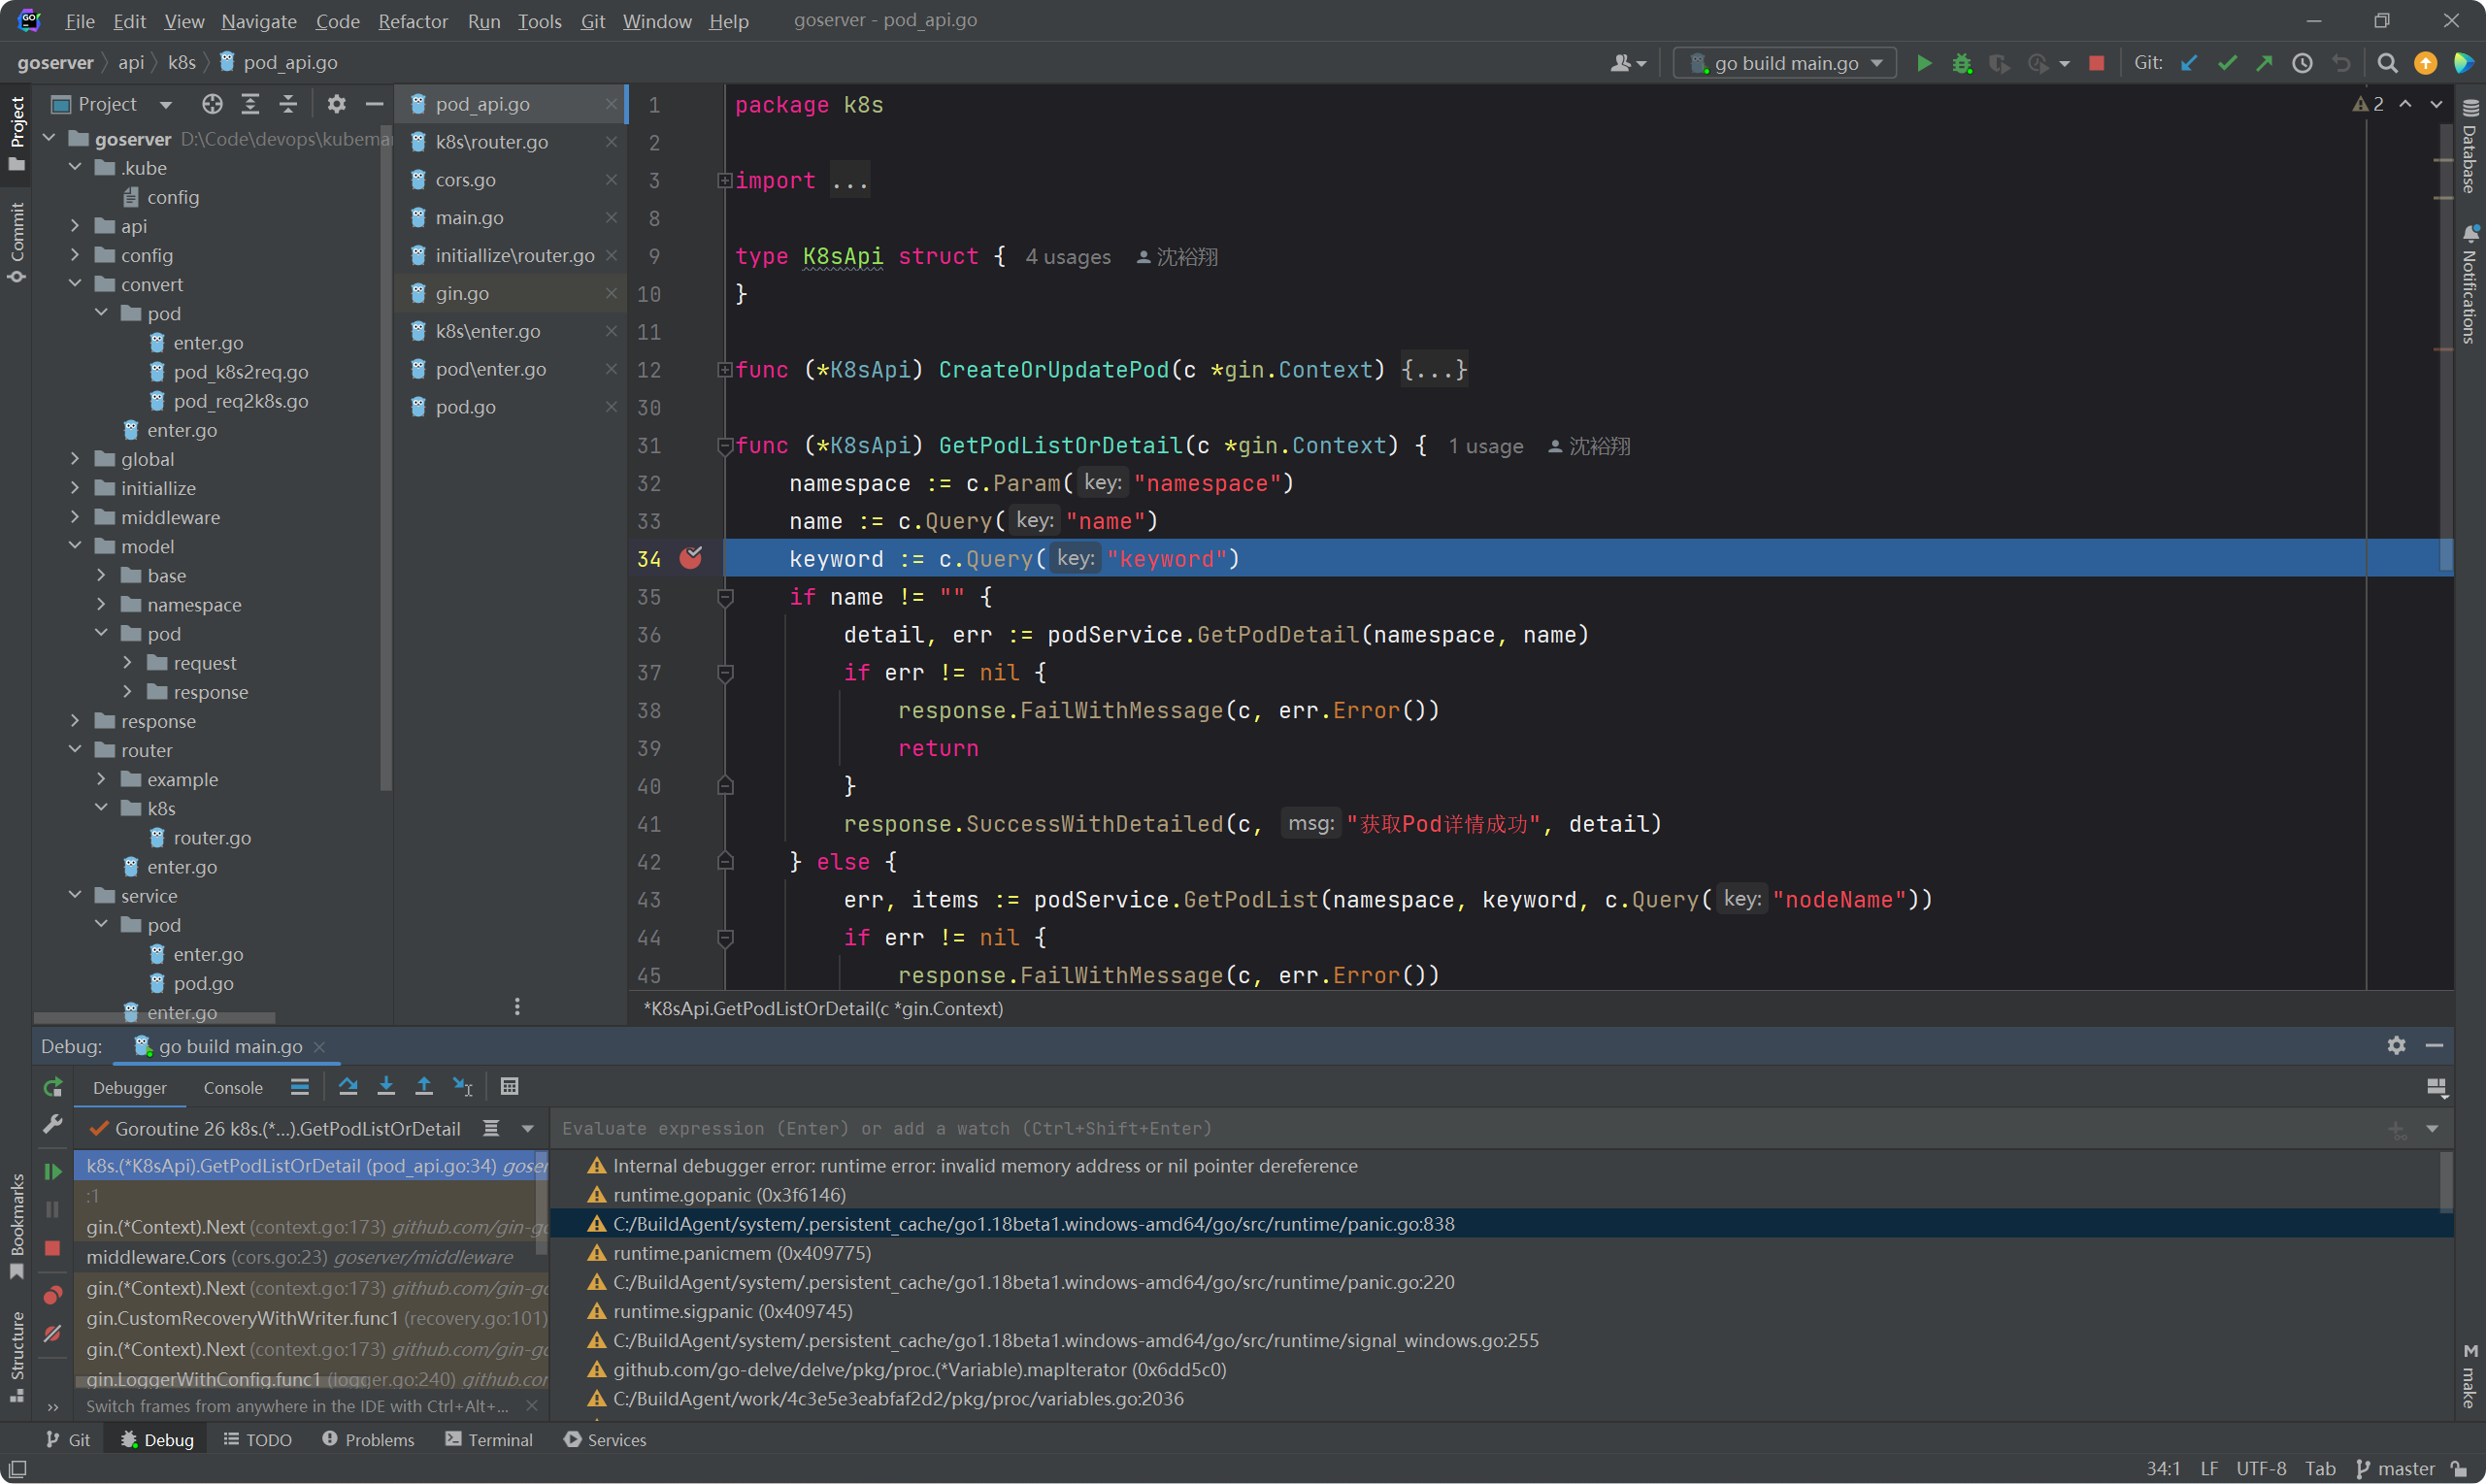Open the Tools menu
The image size is (2486, 1484).
pos(539,21)
